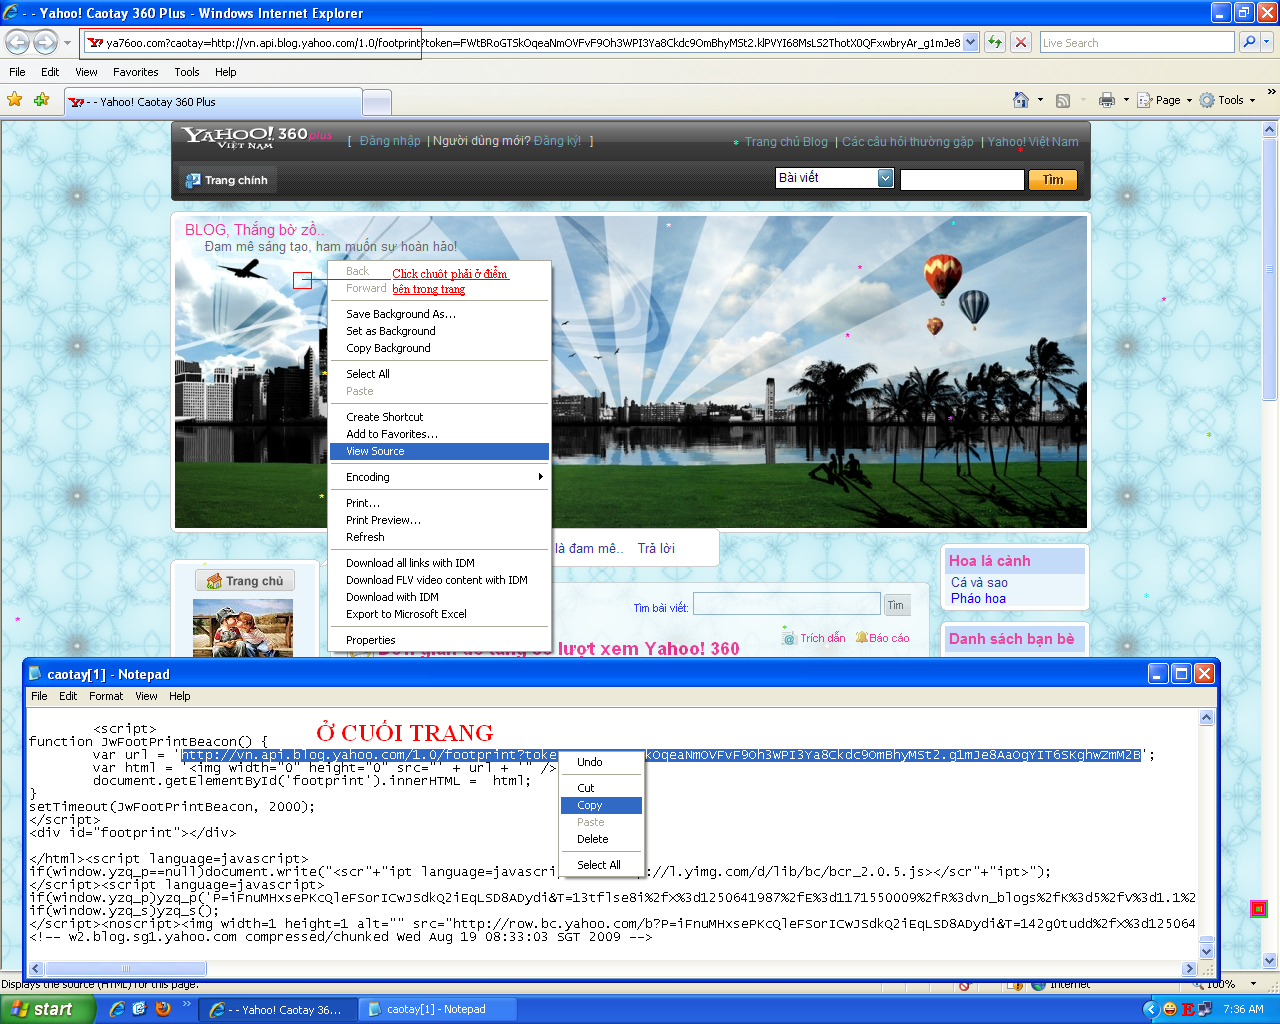Click the Trang chính button
This screenshot has width=1280, height=1024.
226,180
